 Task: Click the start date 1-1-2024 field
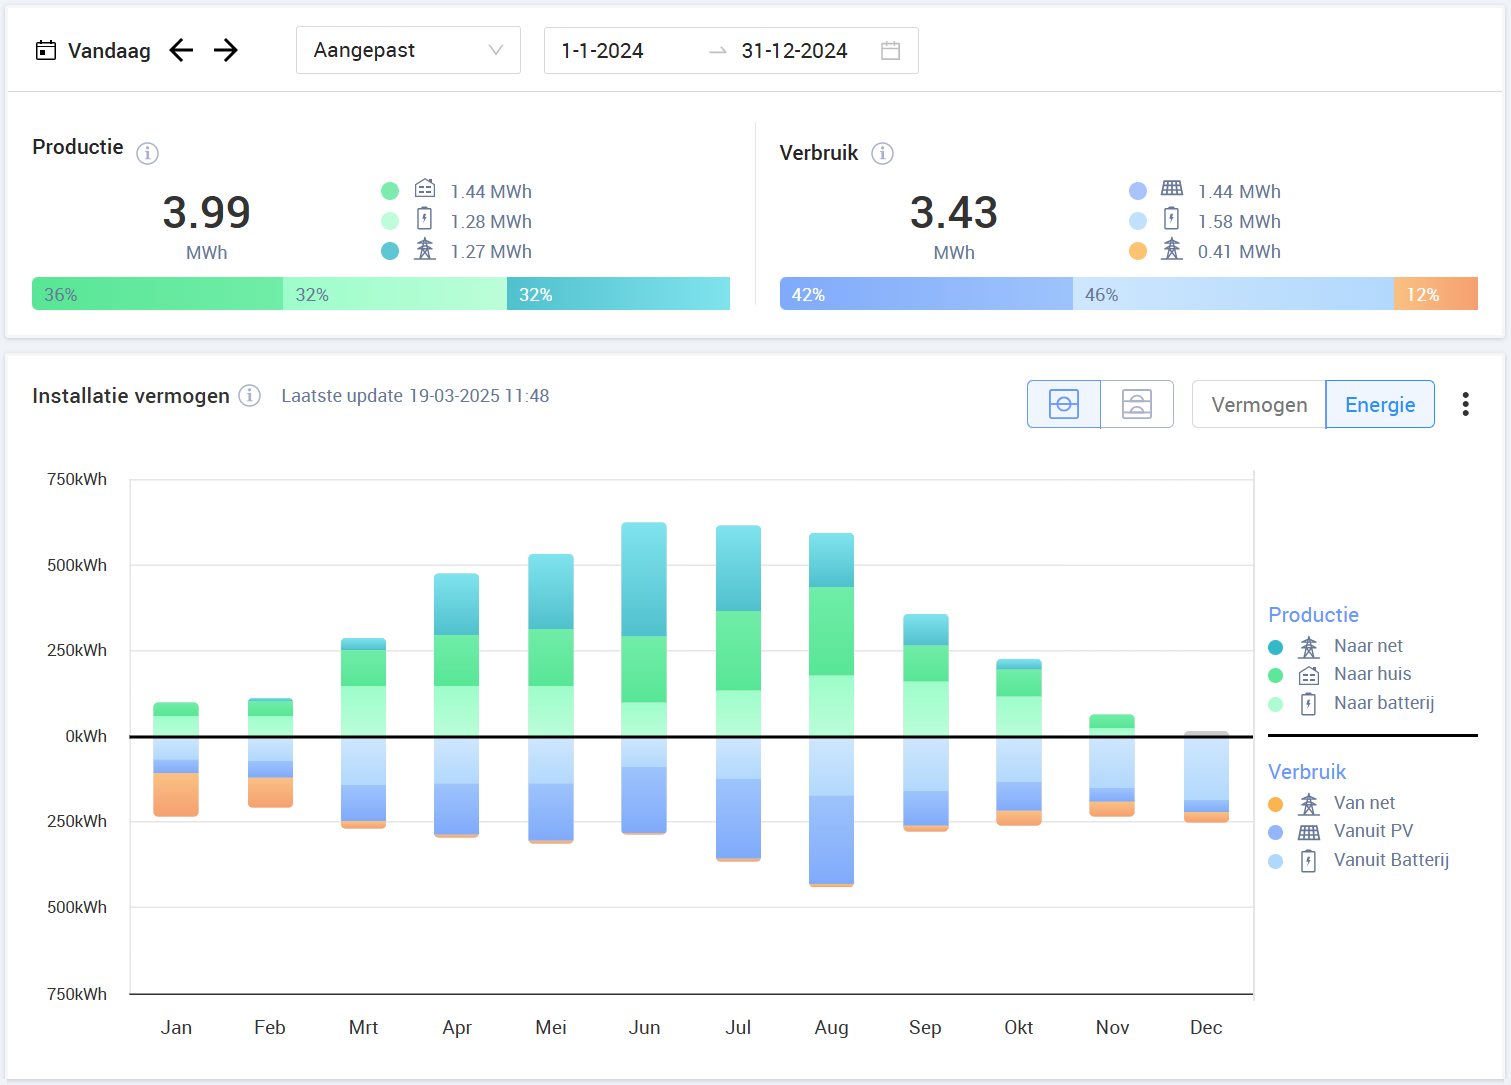click(x=602, y=51)
